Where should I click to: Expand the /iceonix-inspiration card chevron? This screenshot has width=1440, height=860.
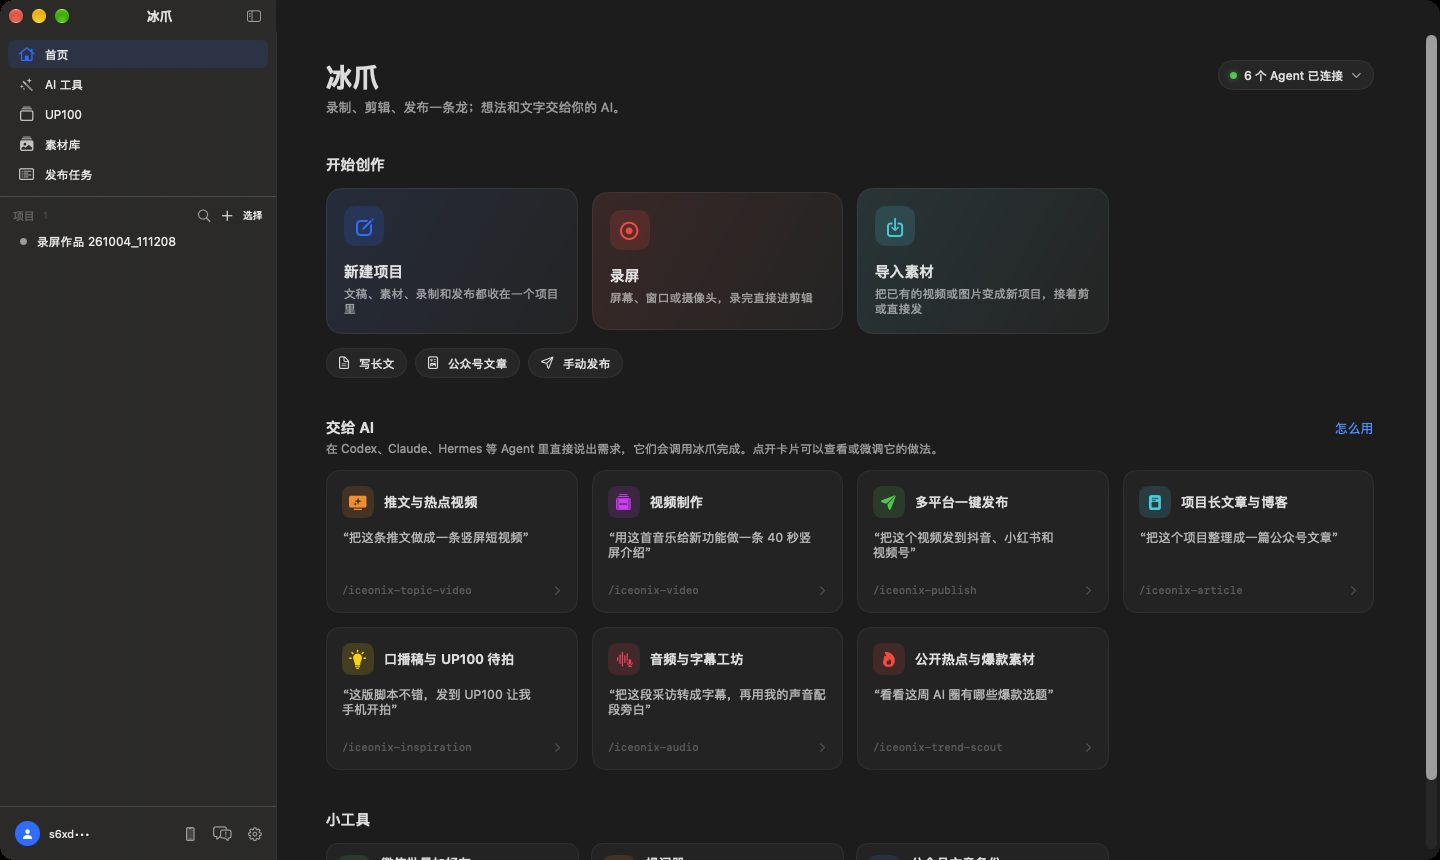(x=557, y=747)
